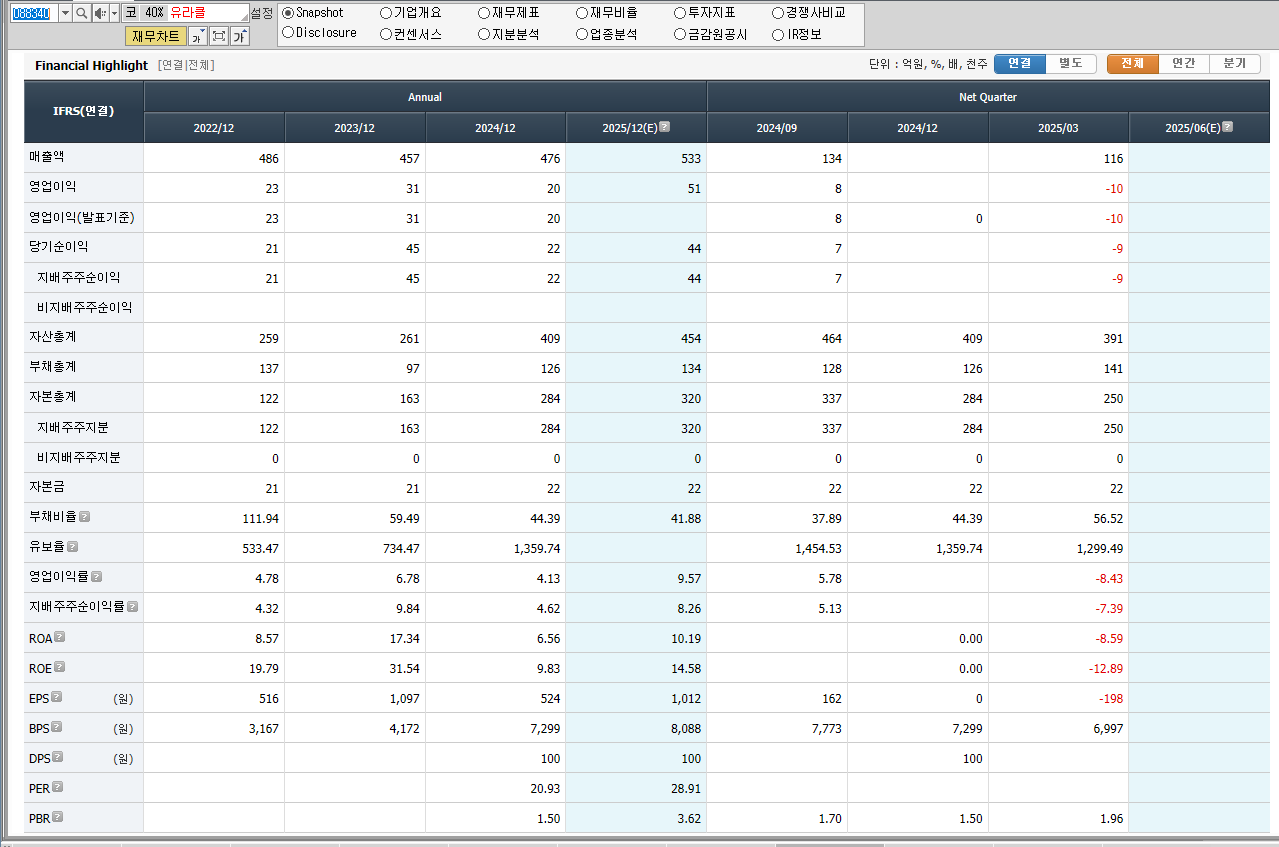Click the 영업이익(발표기준) row label
This screenshot has width=1279, height=847.
(82, 217)
